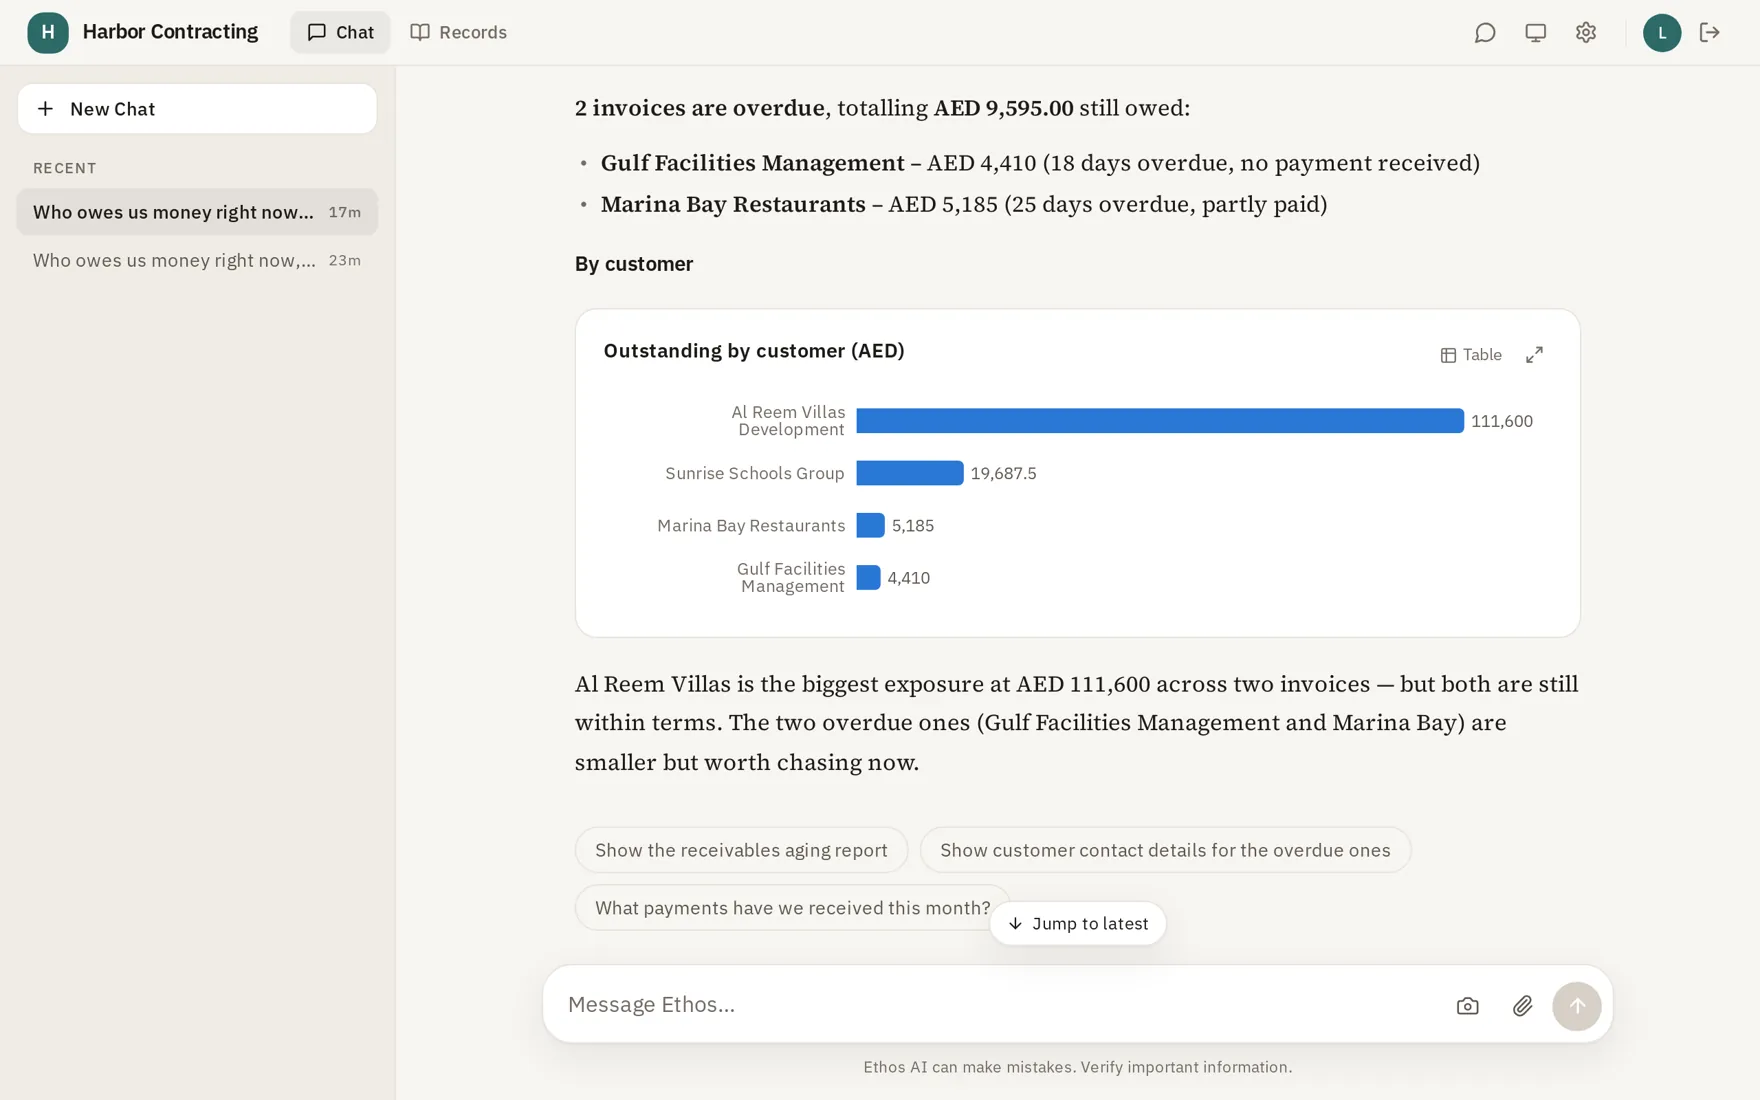Image resolution: width=1760 pixels, height=1100 pixels.
Task: Click the camera screenshot icon
Action: (1467, 1006)
